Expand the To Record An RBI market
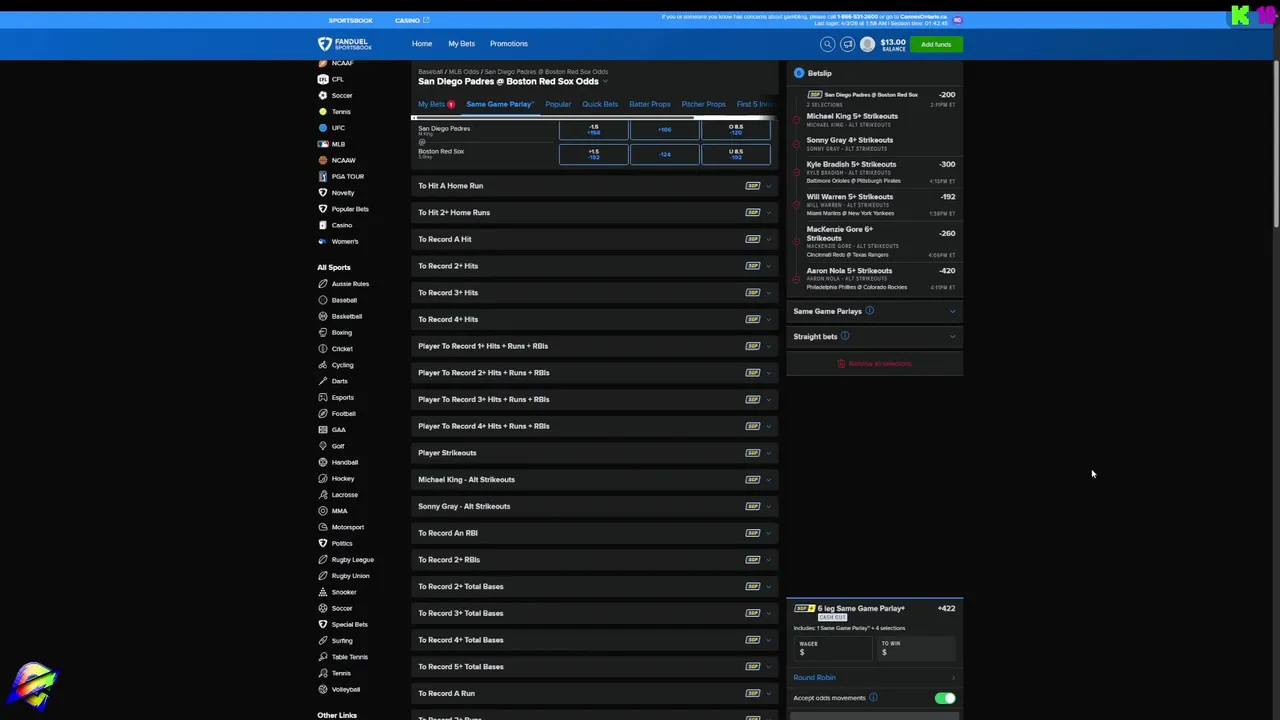 tap(594, 533)
